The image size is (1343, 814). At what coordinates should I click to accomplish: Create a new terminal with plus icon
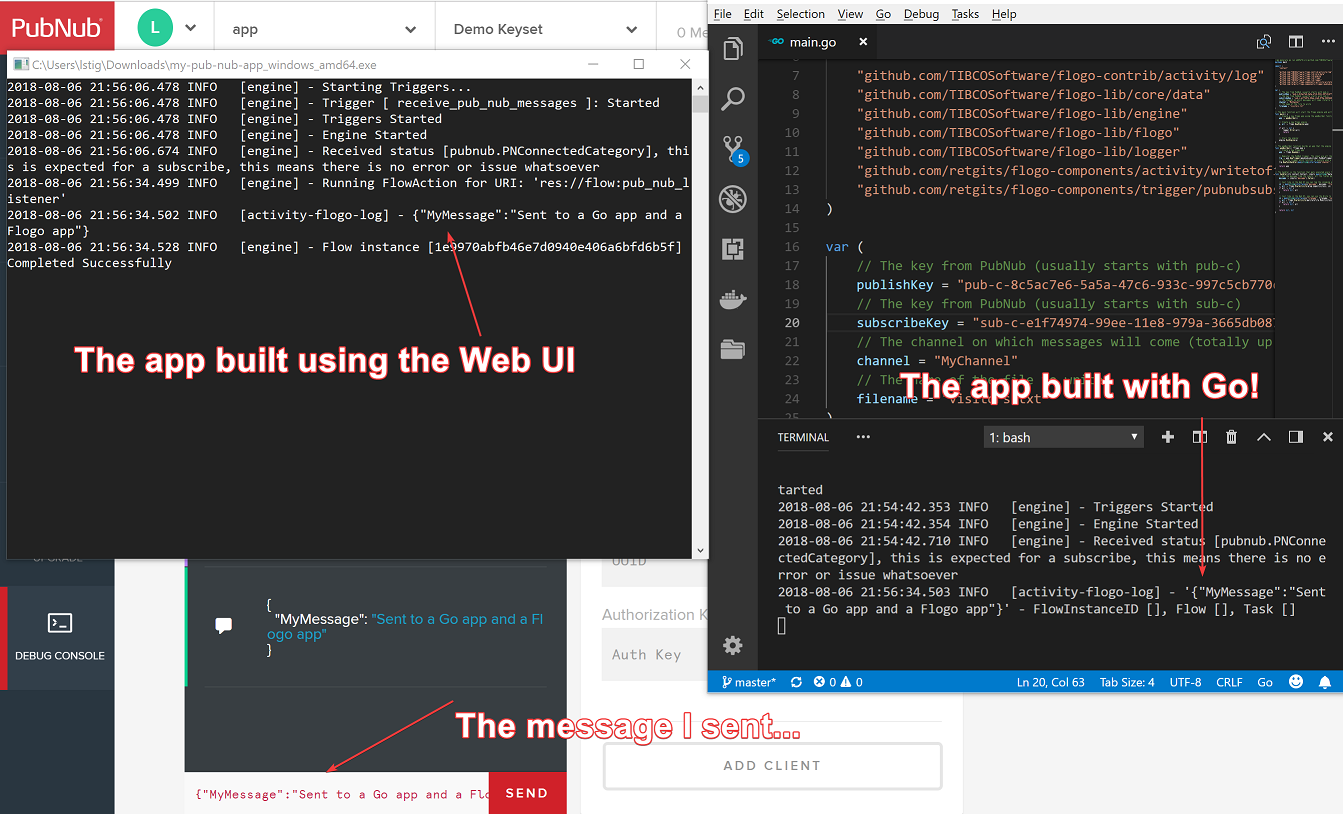[1167, 437]
